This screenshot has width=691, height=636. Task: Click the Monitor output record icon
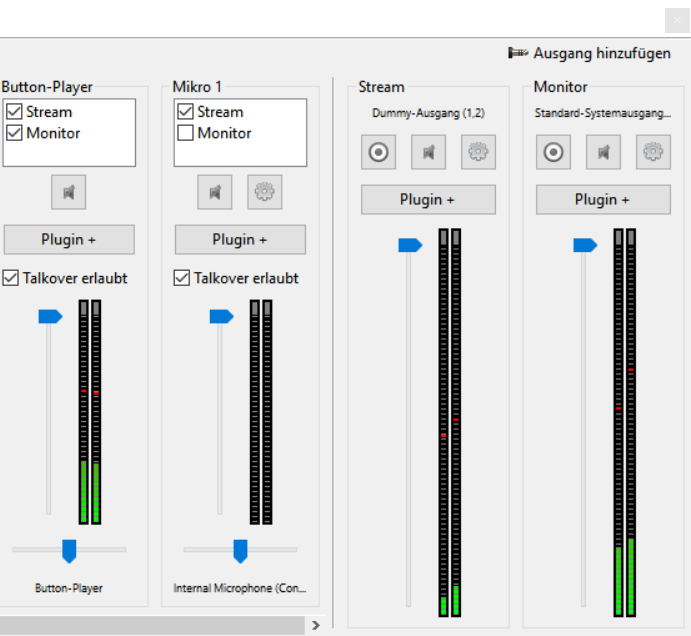[x=554, y=153]
